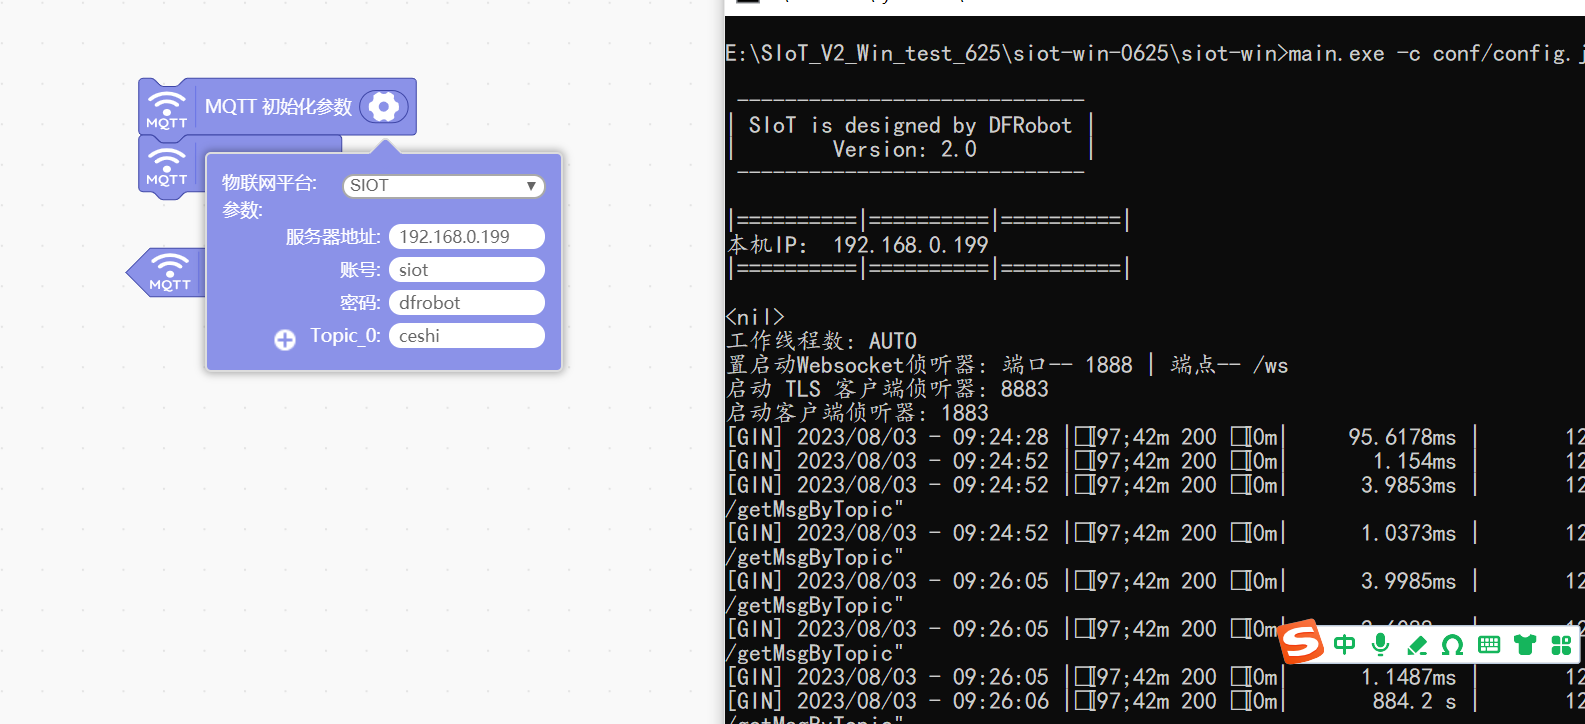Click 本机IP line in console window

click(x=858, y=245)
